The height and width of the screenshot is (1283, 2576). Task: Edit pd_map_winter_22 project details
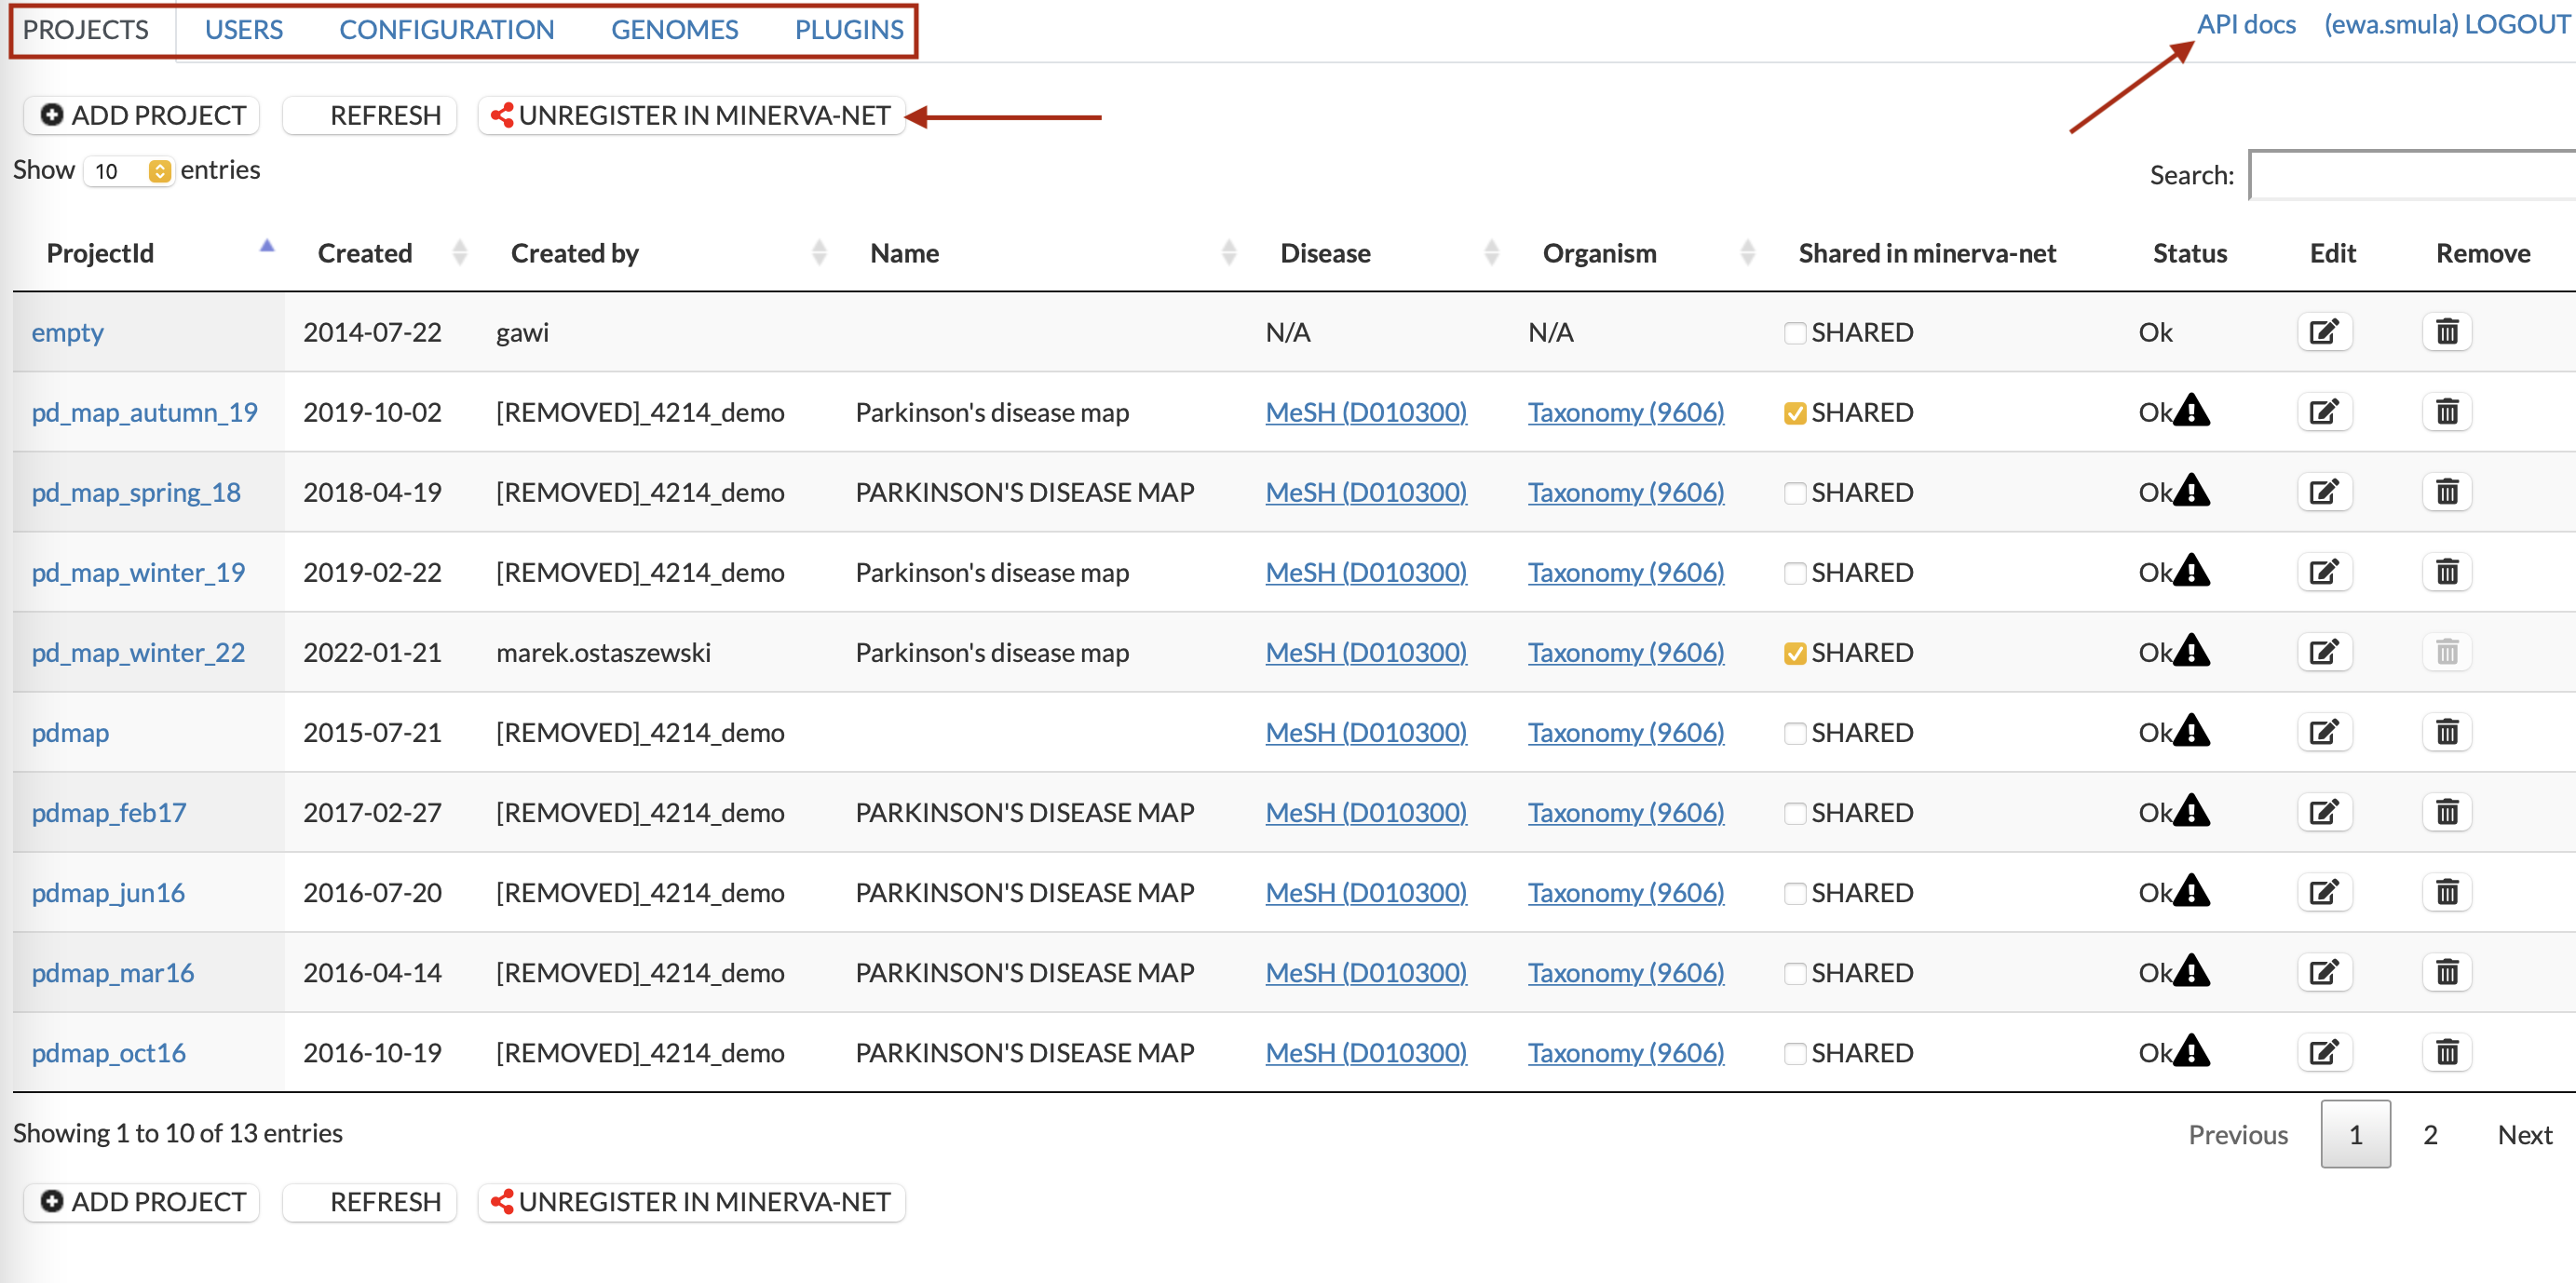[2323, 652]
